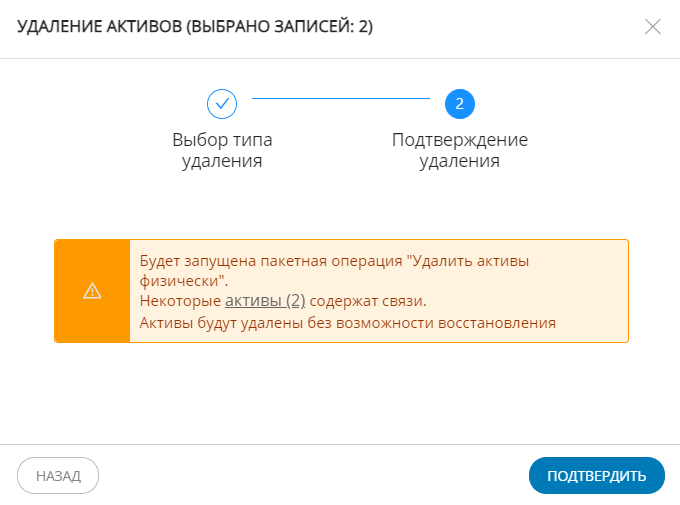The height and width of the screenshot is (505, 680).
Task: Click the word "Некоторые" in the warning
Action: (180, 300)
